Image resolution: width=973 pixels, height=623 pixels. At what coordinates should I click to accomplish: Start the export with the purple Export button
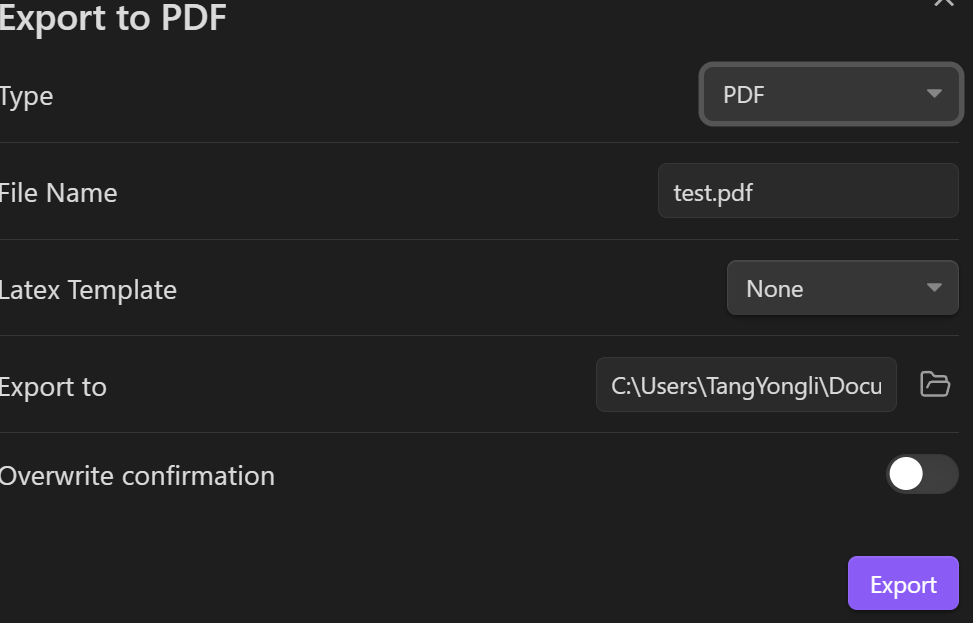[903, 583]
